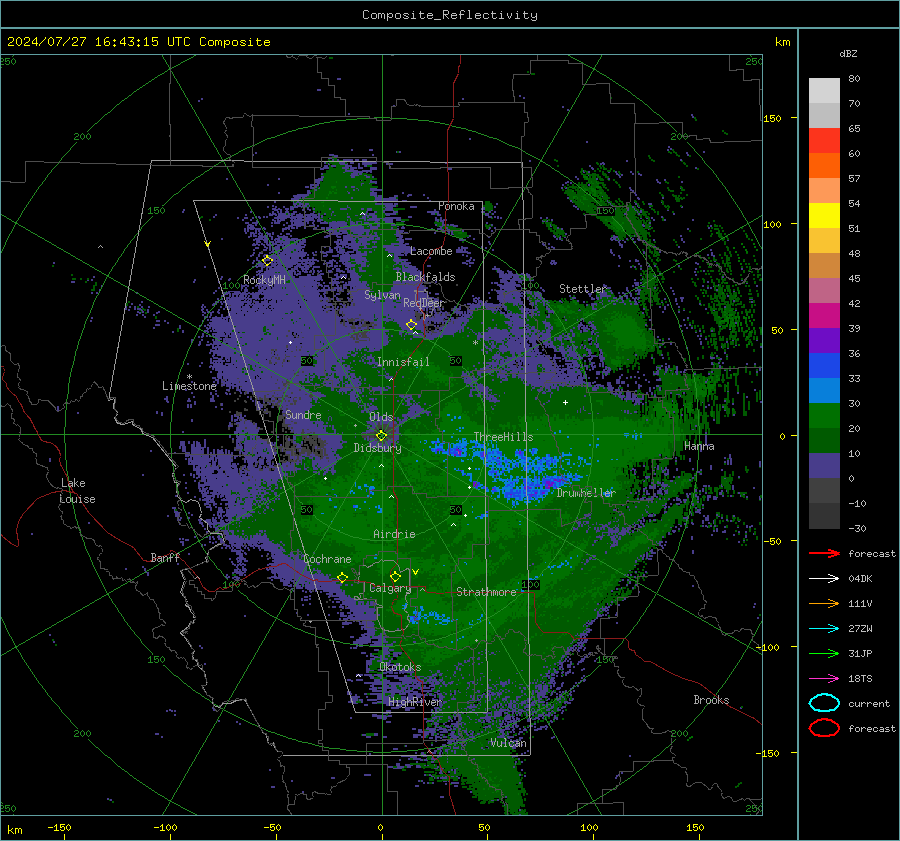
Task: Click the Composite_Reflectivity title text
Action: [x=449, y=15]
